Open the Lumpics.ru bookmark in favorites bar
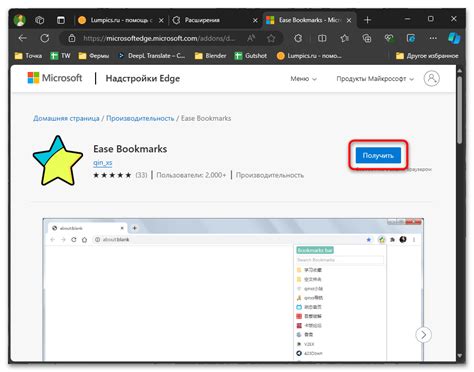Screen dimensions: 474x372 309,56
